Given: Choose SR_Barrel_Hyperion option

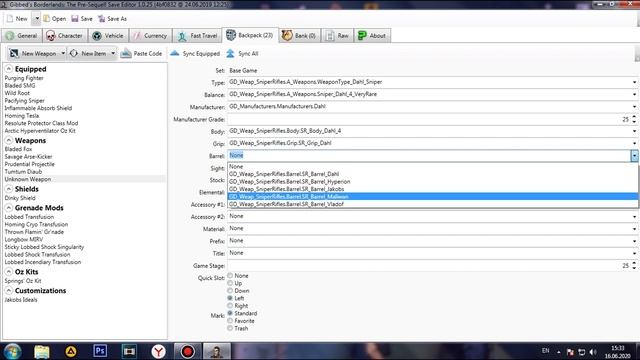Looking at the screenshot, I should tap(433, 182).
